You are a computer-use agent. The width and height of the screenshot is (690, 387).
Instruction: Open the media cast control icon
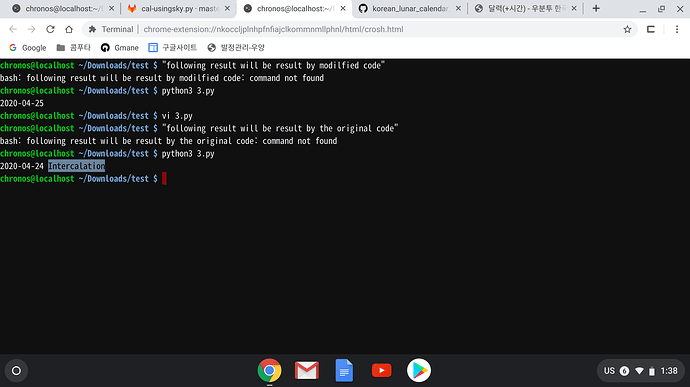(651, 29)
